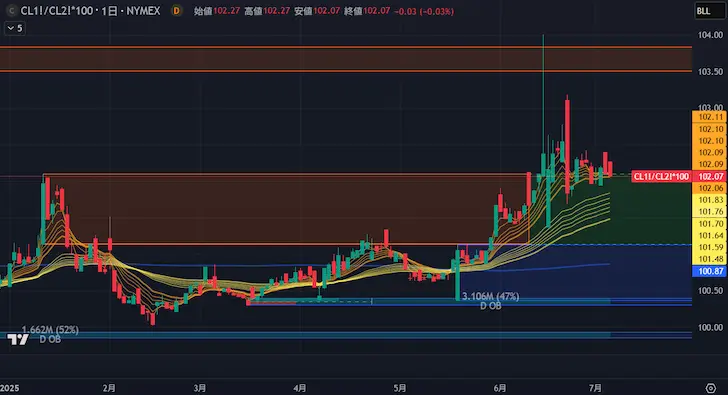The height and width of the screenshot is (395, 728).
Task: Click the 4月 label on time axis
Action: [x=300, y=388]
